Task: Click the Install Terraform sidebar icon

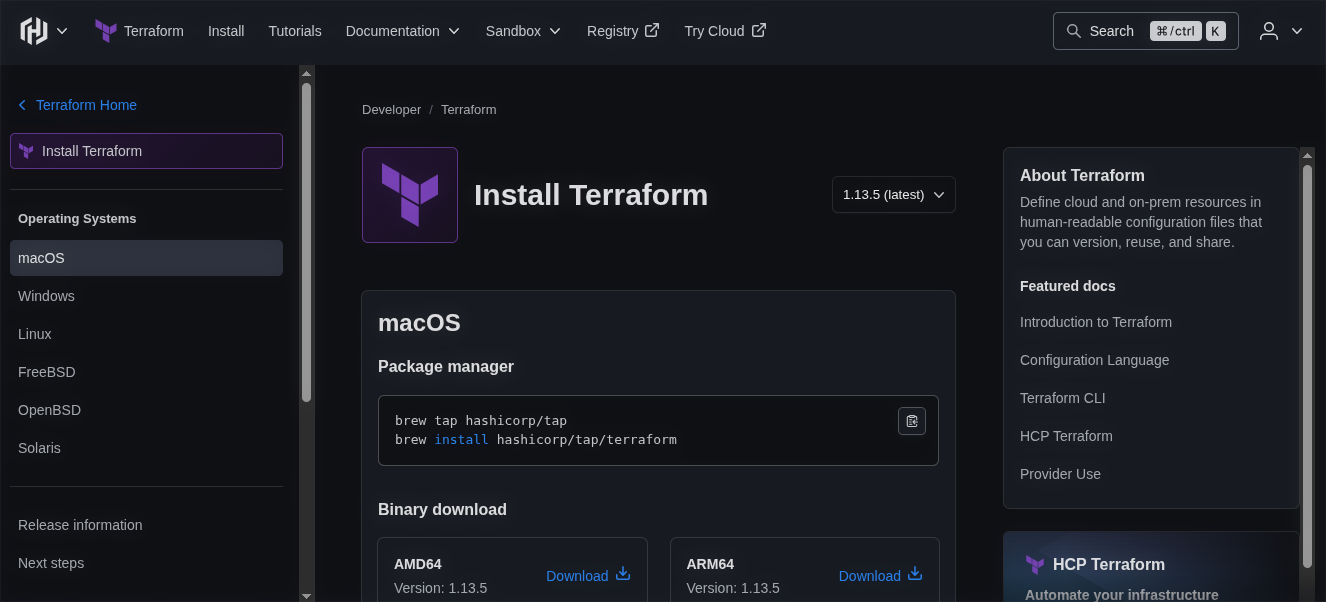Action: pyautogui.click(x=25, y=150)
